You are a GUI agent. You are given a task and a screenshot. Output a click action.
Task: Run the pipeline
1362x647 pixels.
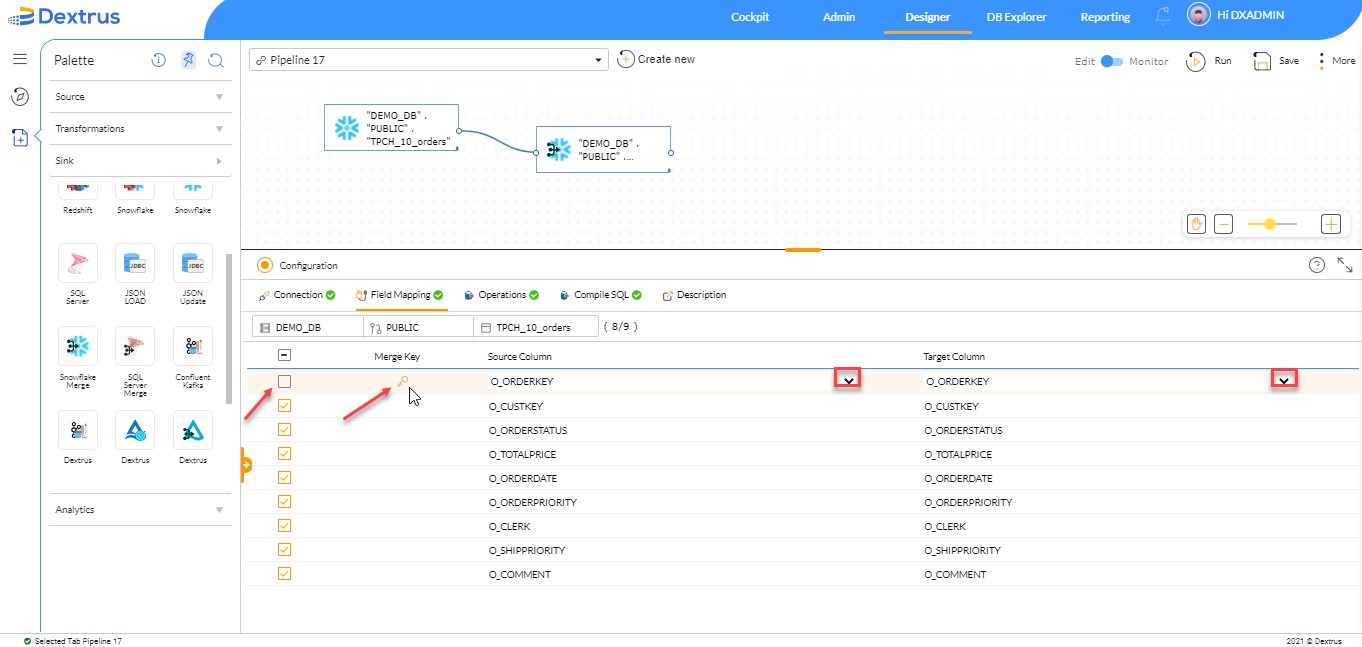pyautogui.click(x=1209, y=61)
